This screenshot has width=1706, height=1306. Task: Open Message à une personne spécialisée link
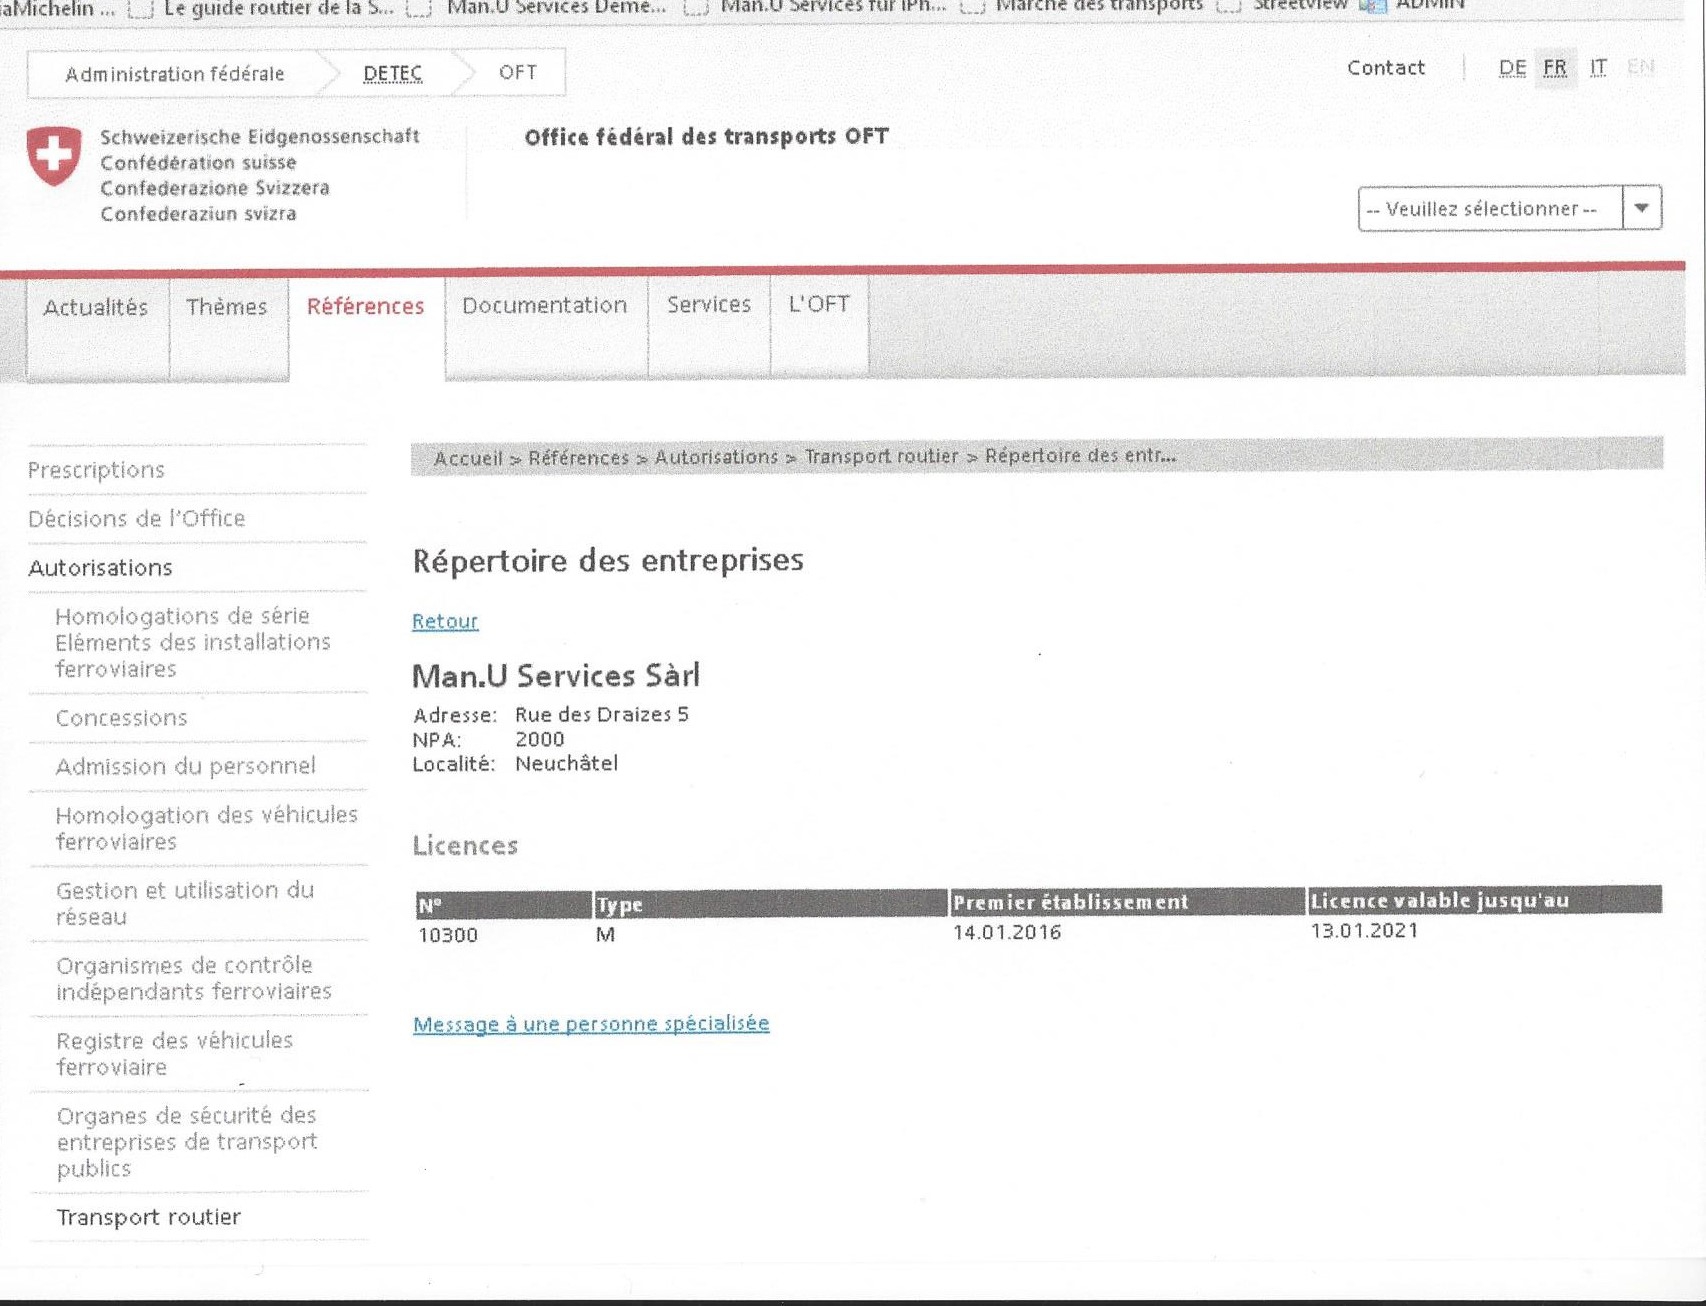(x=591, y=1024)
